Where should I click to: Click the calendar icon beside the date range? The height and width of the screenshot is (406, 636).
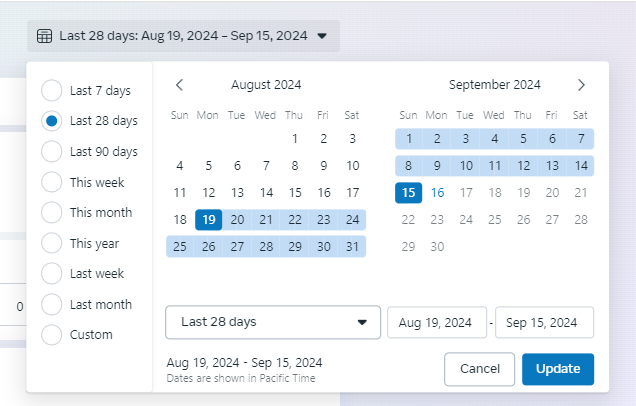point(44,36)
